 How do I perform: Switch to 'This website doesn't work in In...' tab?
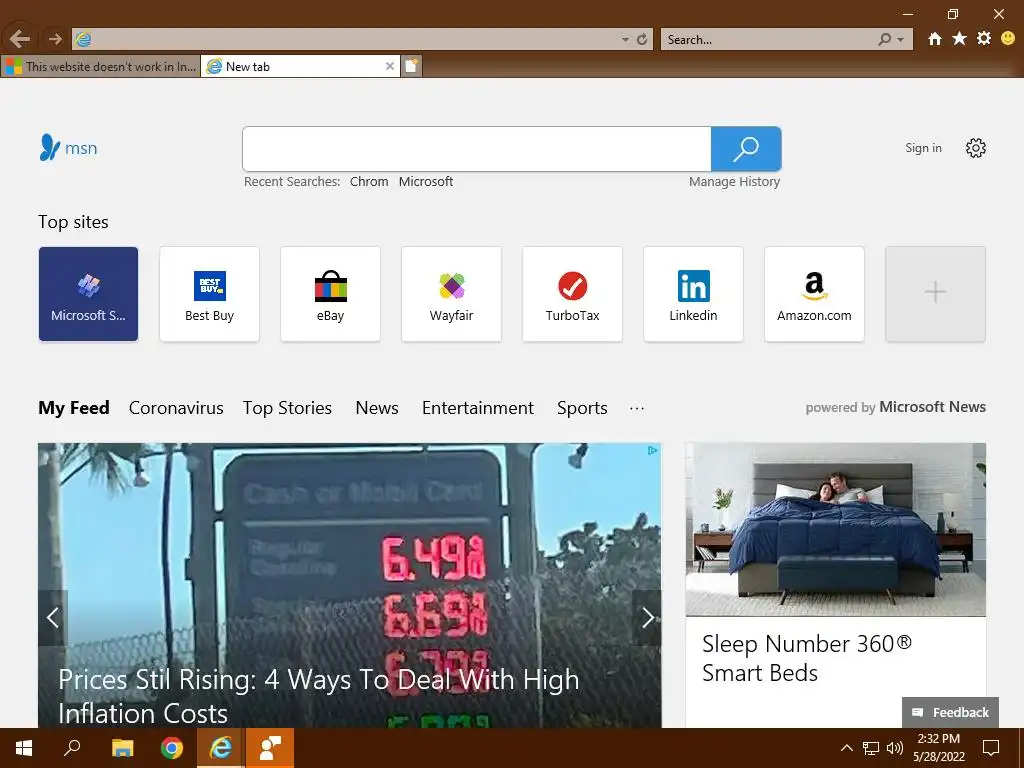pyautogui.click(x=101, y=66)
